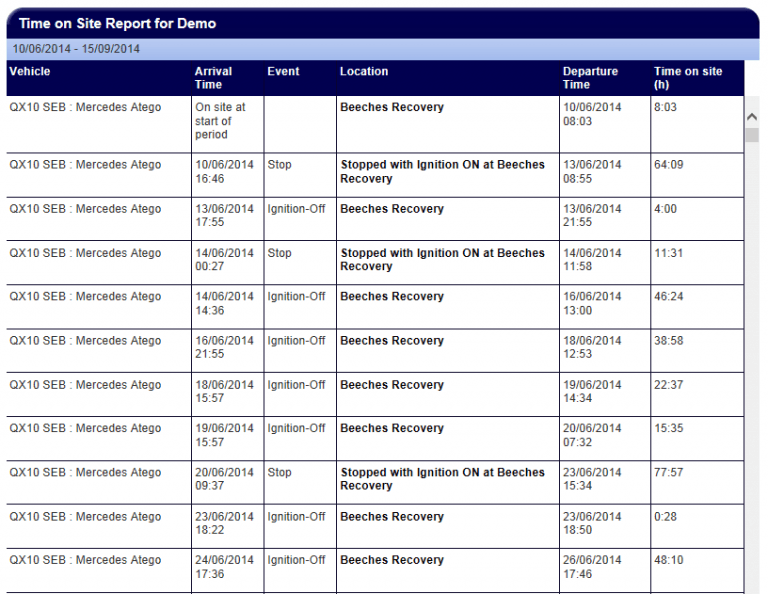Click departure time 19/06/2014 14:34

coord(592,391)
